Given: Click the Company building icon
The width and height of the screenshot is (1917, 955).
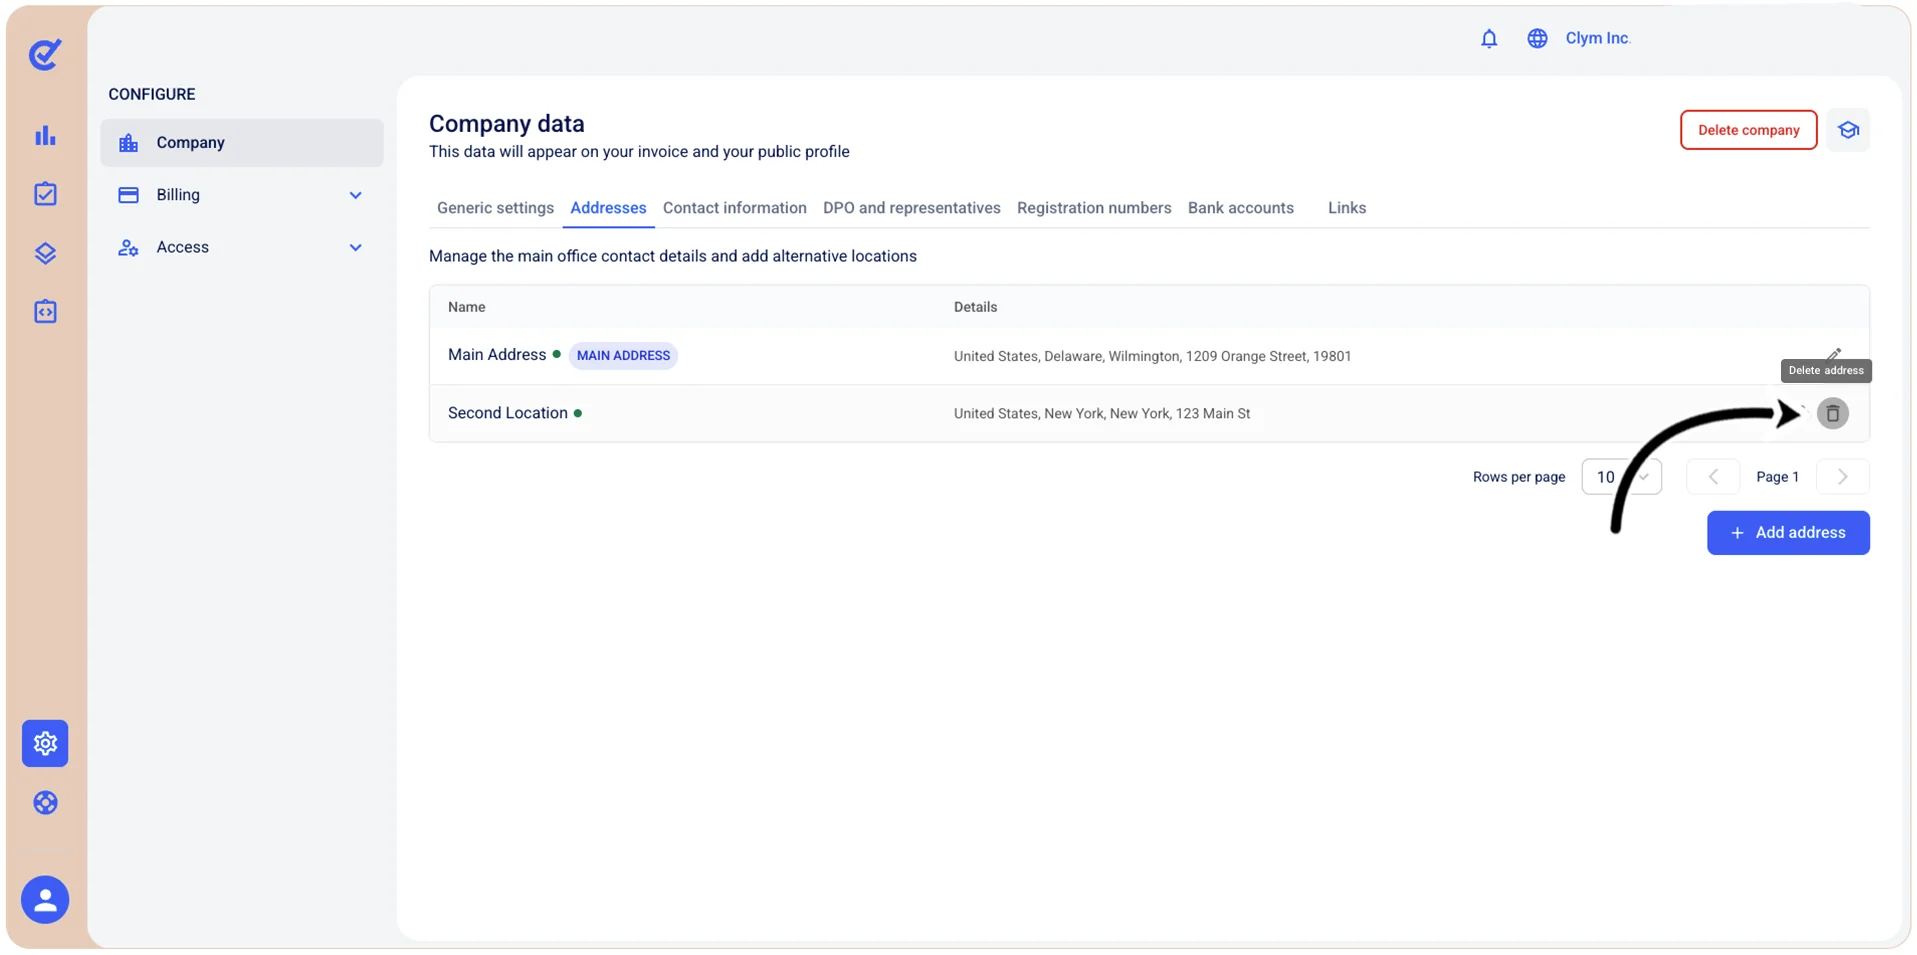Looking at the screenshot, I should tap(128, 143).
